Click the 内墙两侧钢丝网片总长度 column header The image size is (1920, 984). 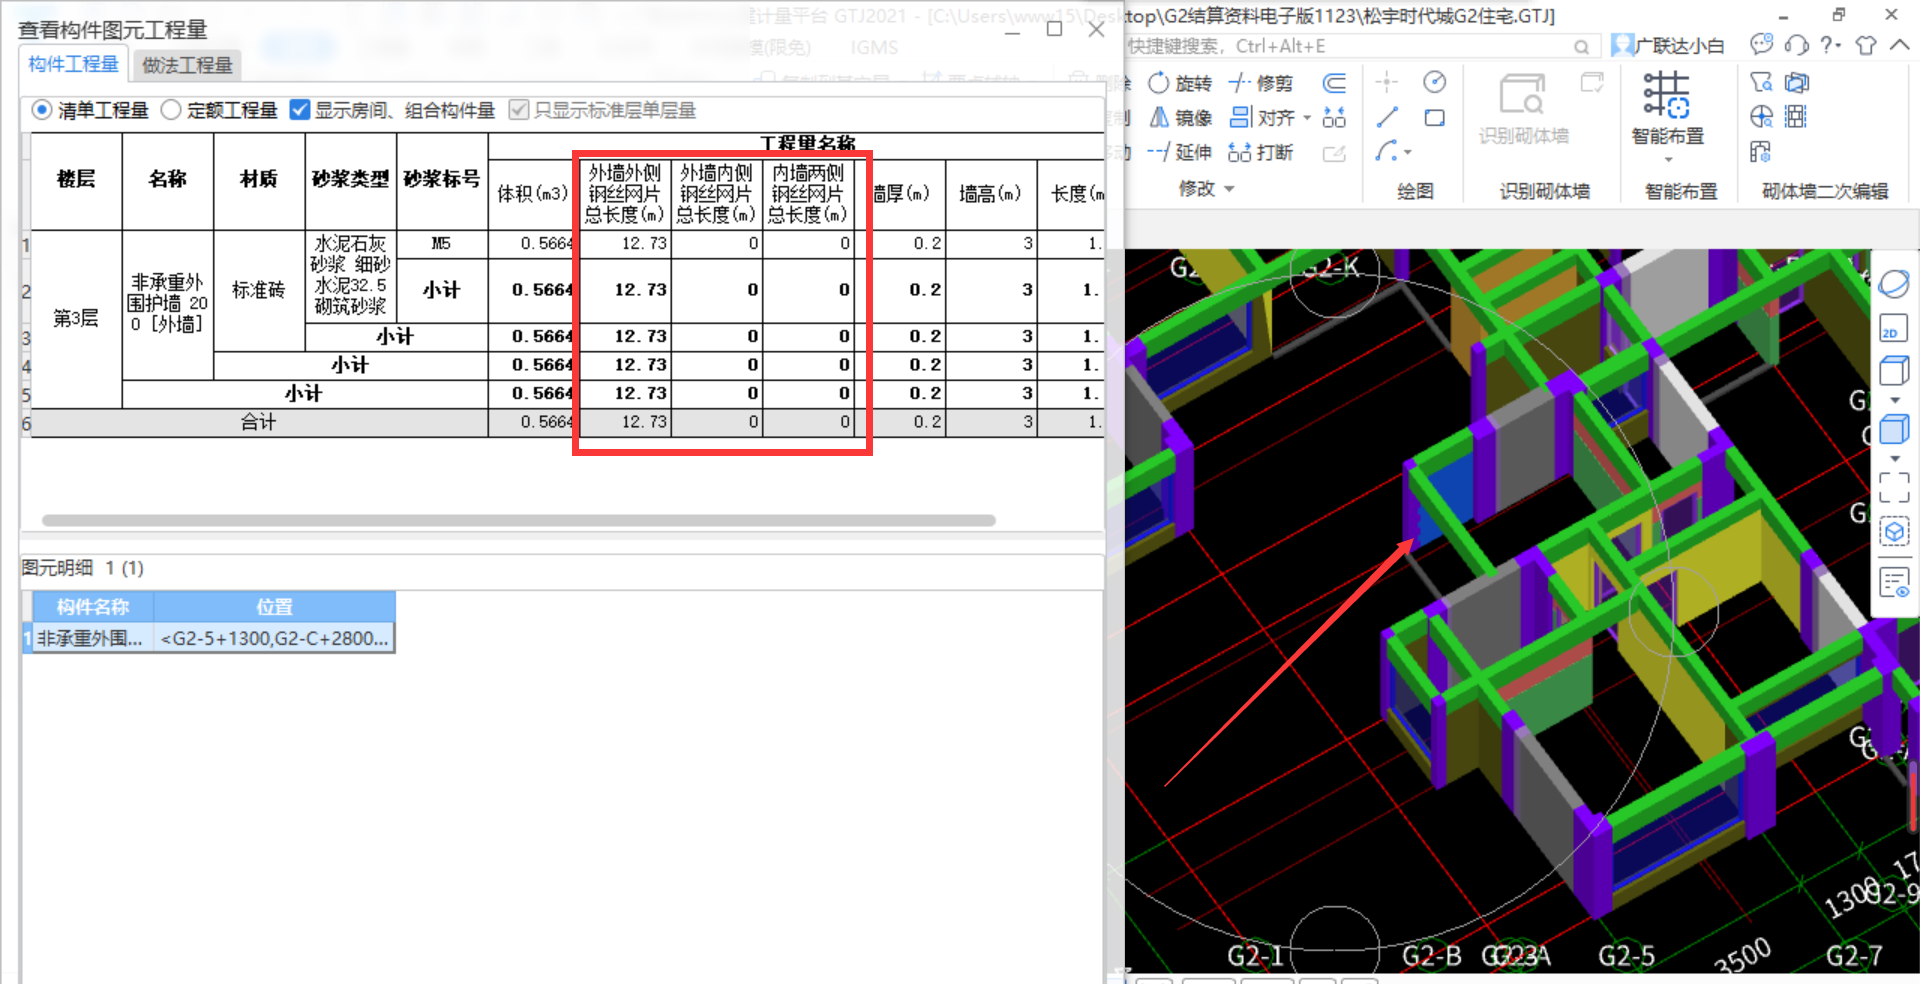click(808, 194)
